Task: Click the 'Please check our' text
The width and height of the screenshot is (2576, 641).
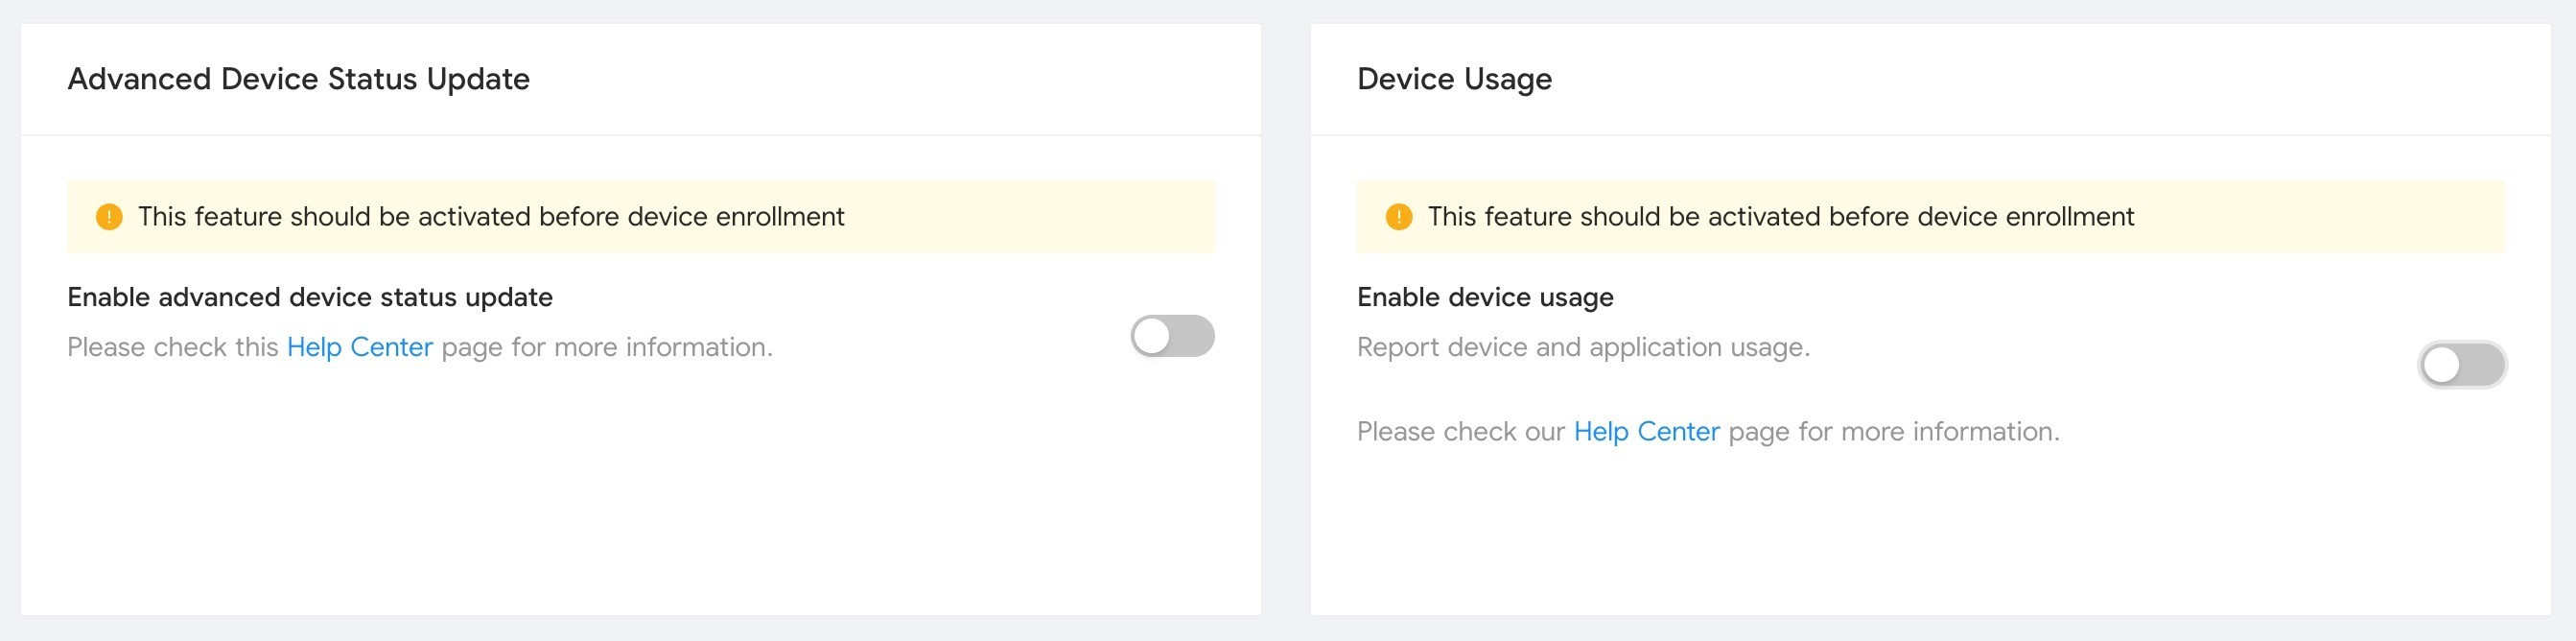Action: [x=1461, y=431]
